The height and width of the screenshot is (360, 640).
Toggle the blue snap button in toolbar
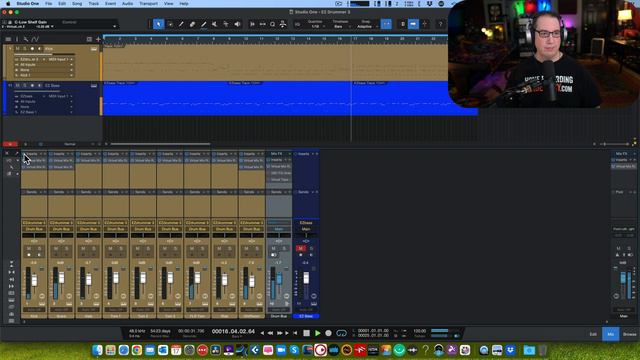pyautogui.click(x=386, y=24)
